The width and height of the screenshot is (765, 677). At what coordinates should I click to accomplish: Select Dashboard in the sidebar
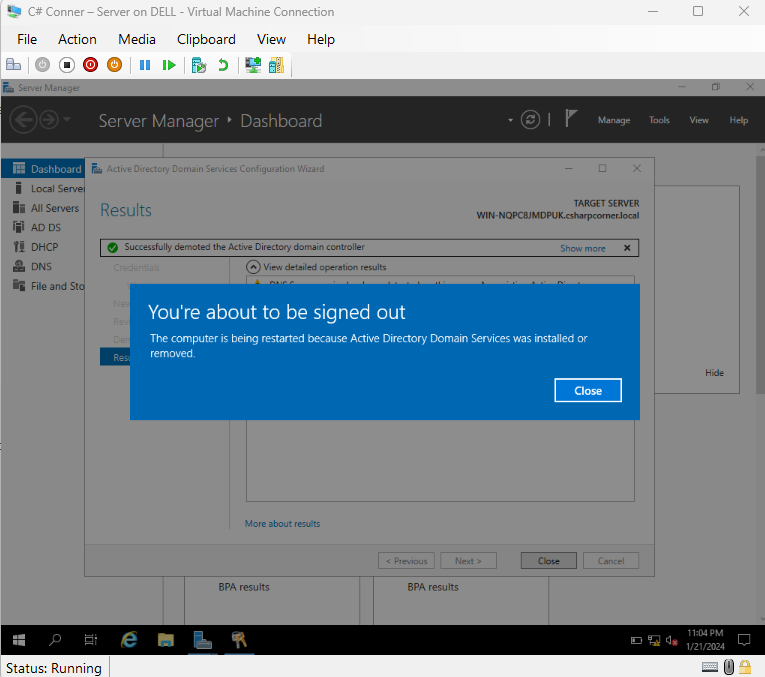click(43, 169)
